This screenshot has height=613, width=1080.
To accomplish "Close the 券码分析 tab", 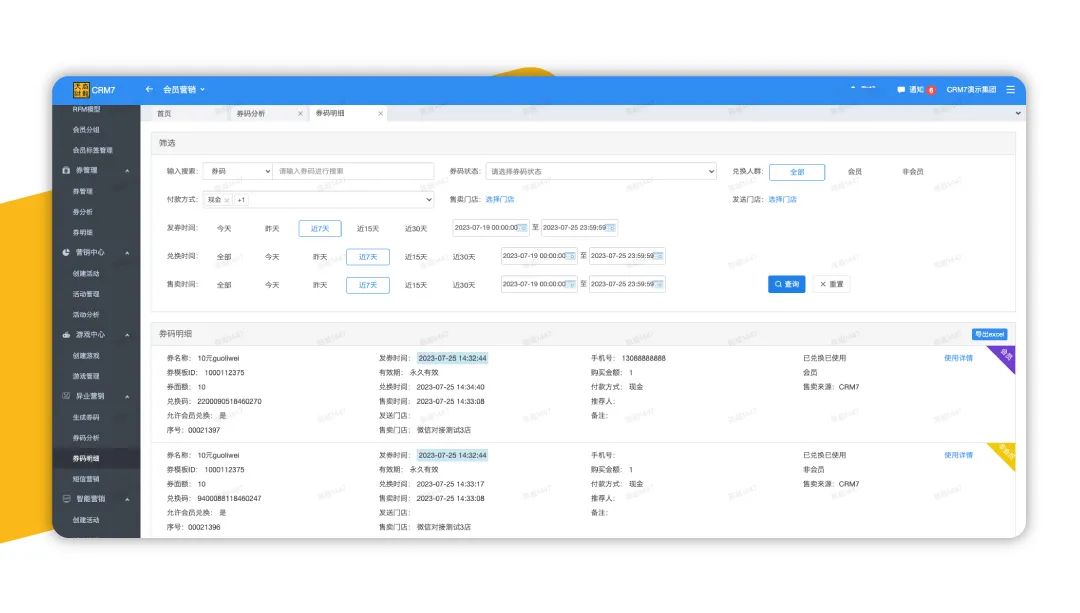I will click(x=300, y=114).
